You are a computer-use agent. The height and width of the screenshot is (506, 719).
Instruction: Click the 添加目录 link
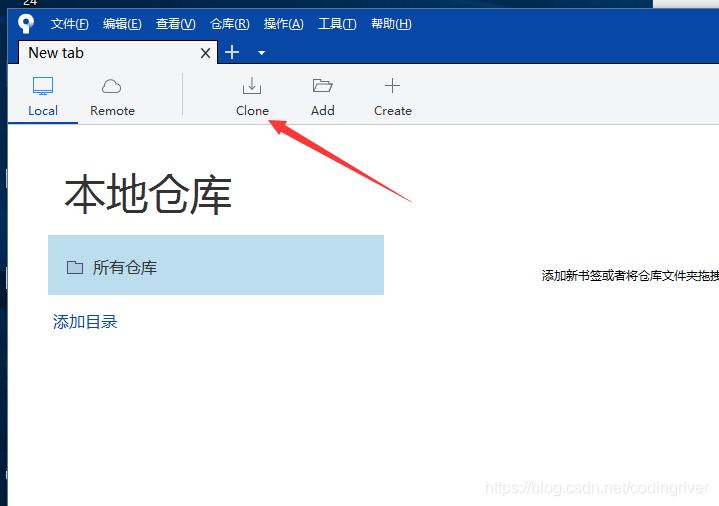coord(85,322)
